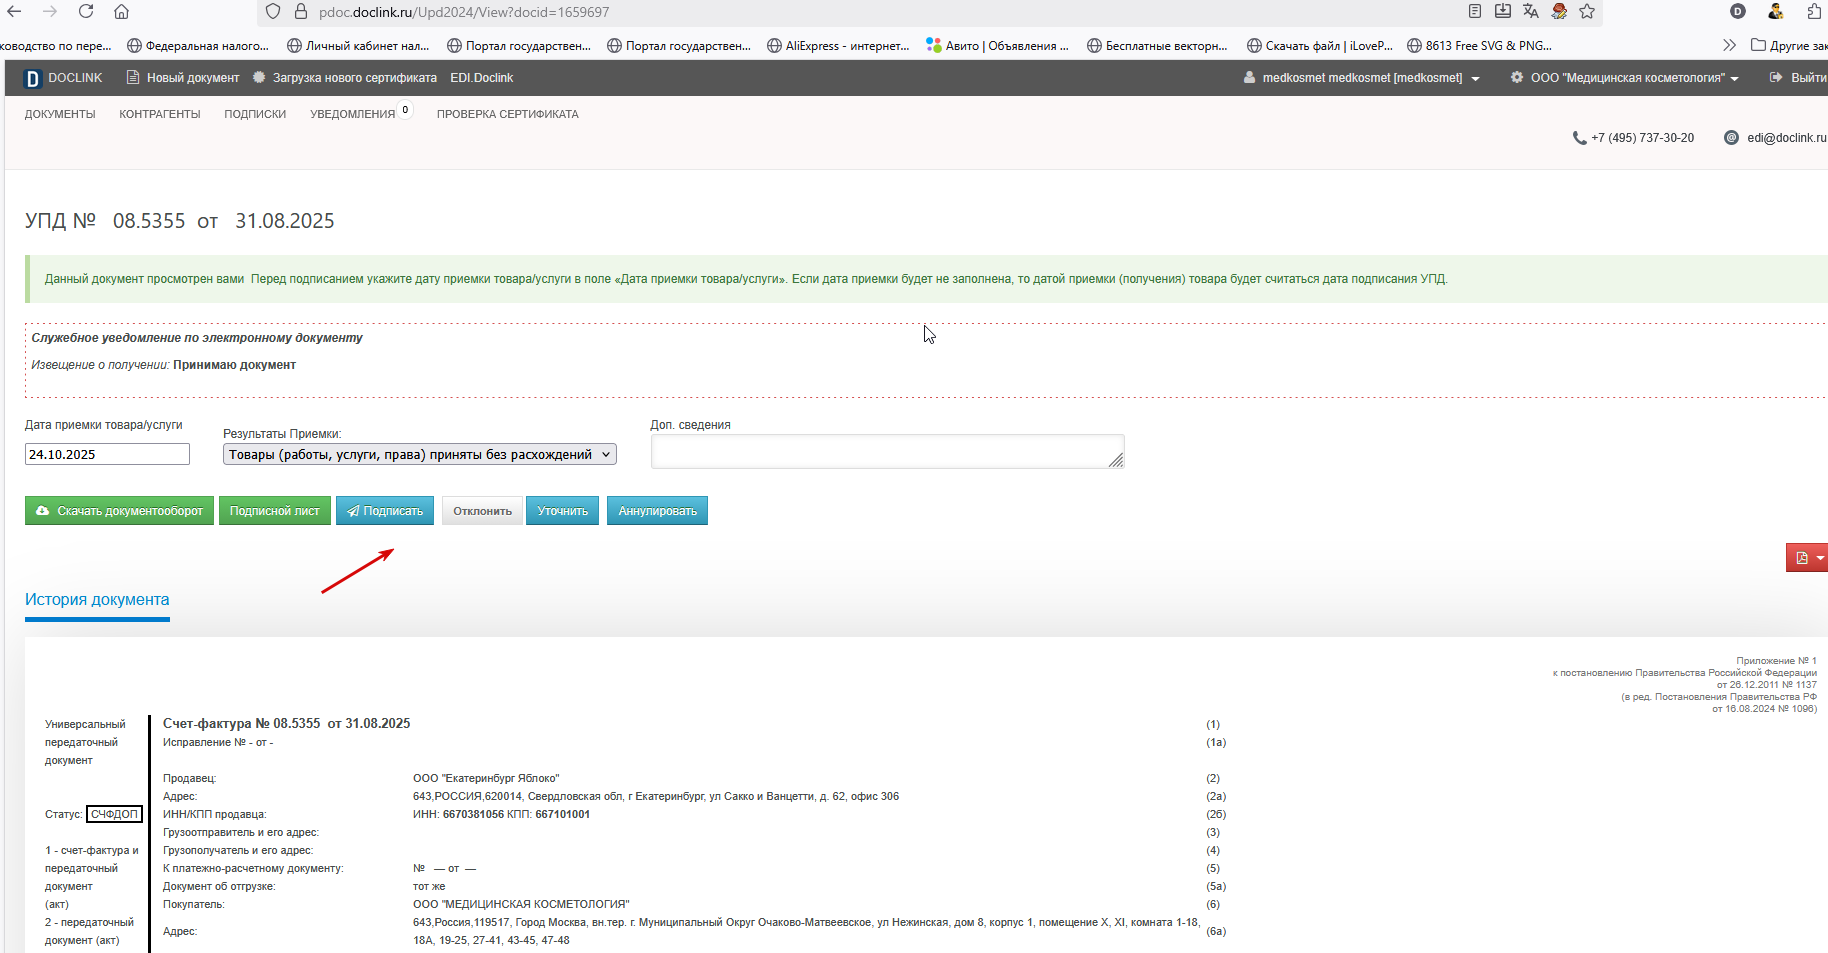This screenshot has height=953, width=1828.
Task: Open the AliExpress bookmark
Action: (838, 45)
